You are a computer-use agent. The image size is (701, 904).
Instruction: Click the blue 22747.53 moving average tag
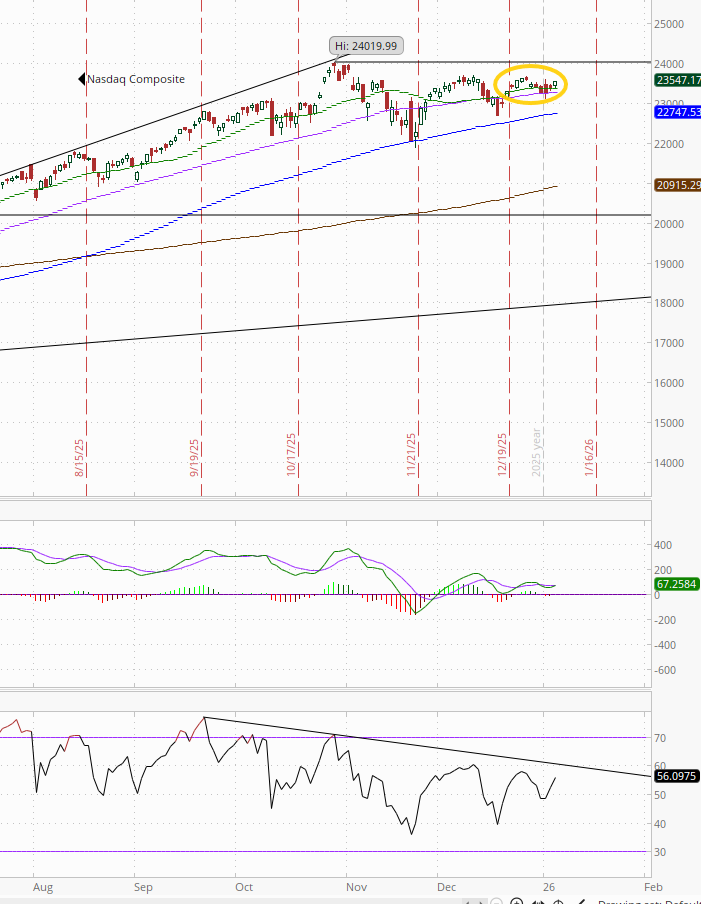(x=678, y=112)
